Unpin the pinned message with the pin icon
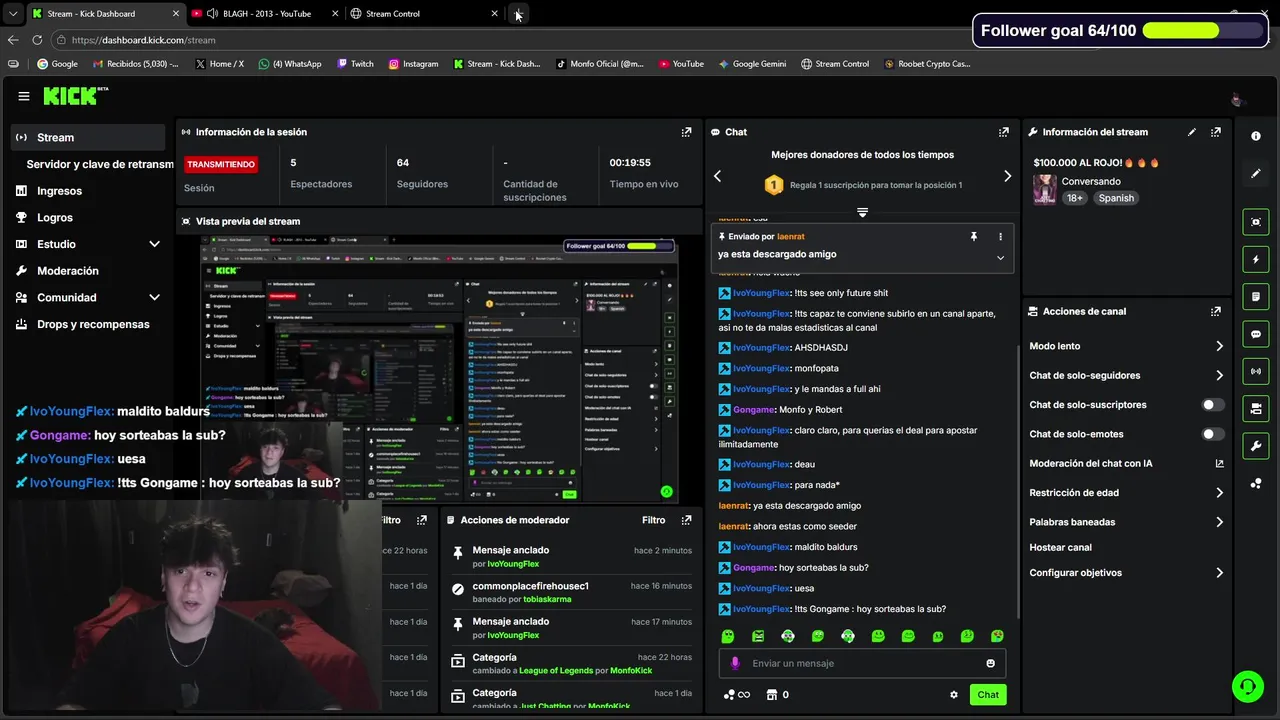This screenshot has width=1280, height=720. point(973,237)
